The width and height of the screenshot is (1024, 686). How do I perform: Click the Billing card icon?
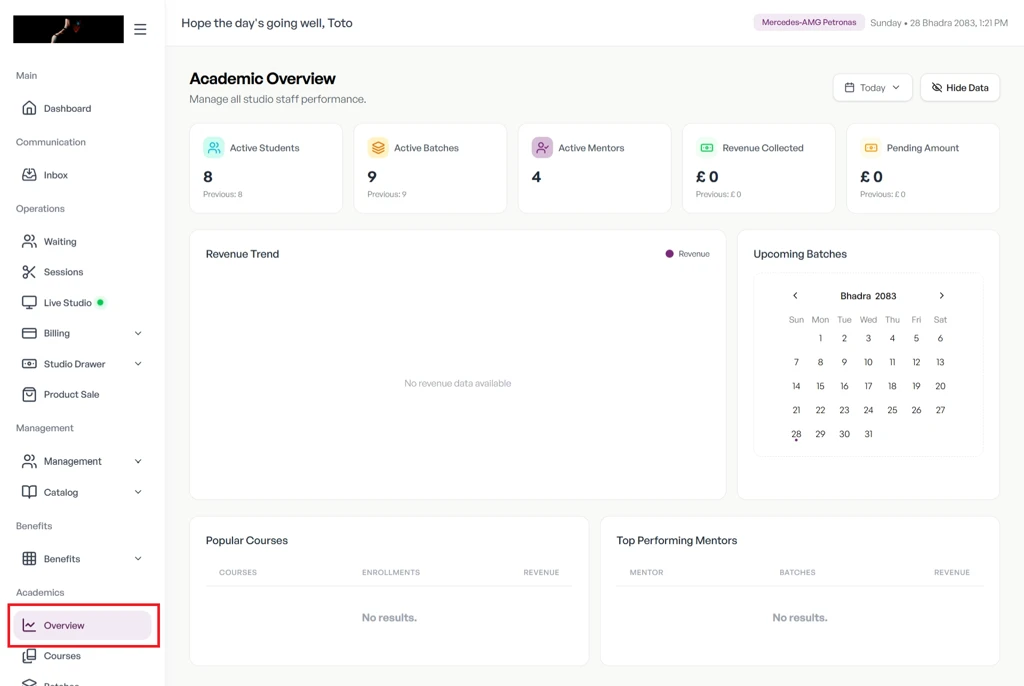(x=29, y=333)
